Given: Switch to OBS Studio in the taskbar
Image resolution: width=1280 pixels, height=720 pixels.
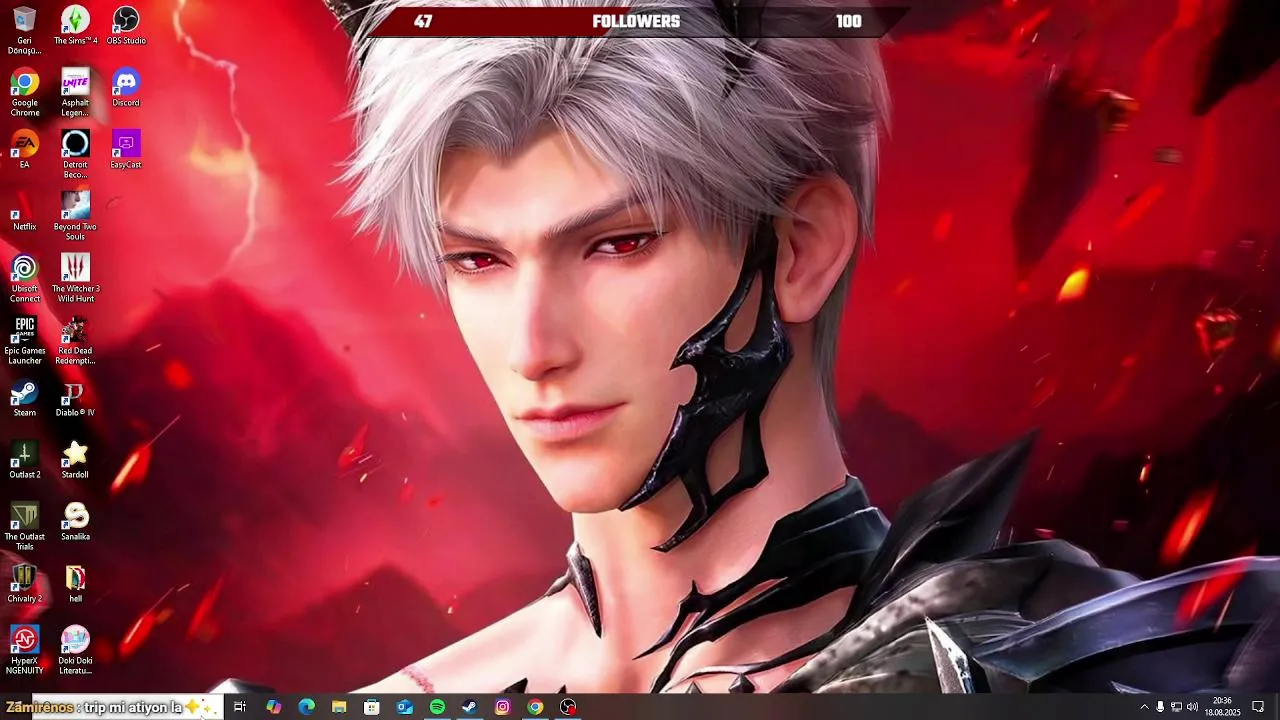Looking at the screenshot, I should click(x=568, y=707).
